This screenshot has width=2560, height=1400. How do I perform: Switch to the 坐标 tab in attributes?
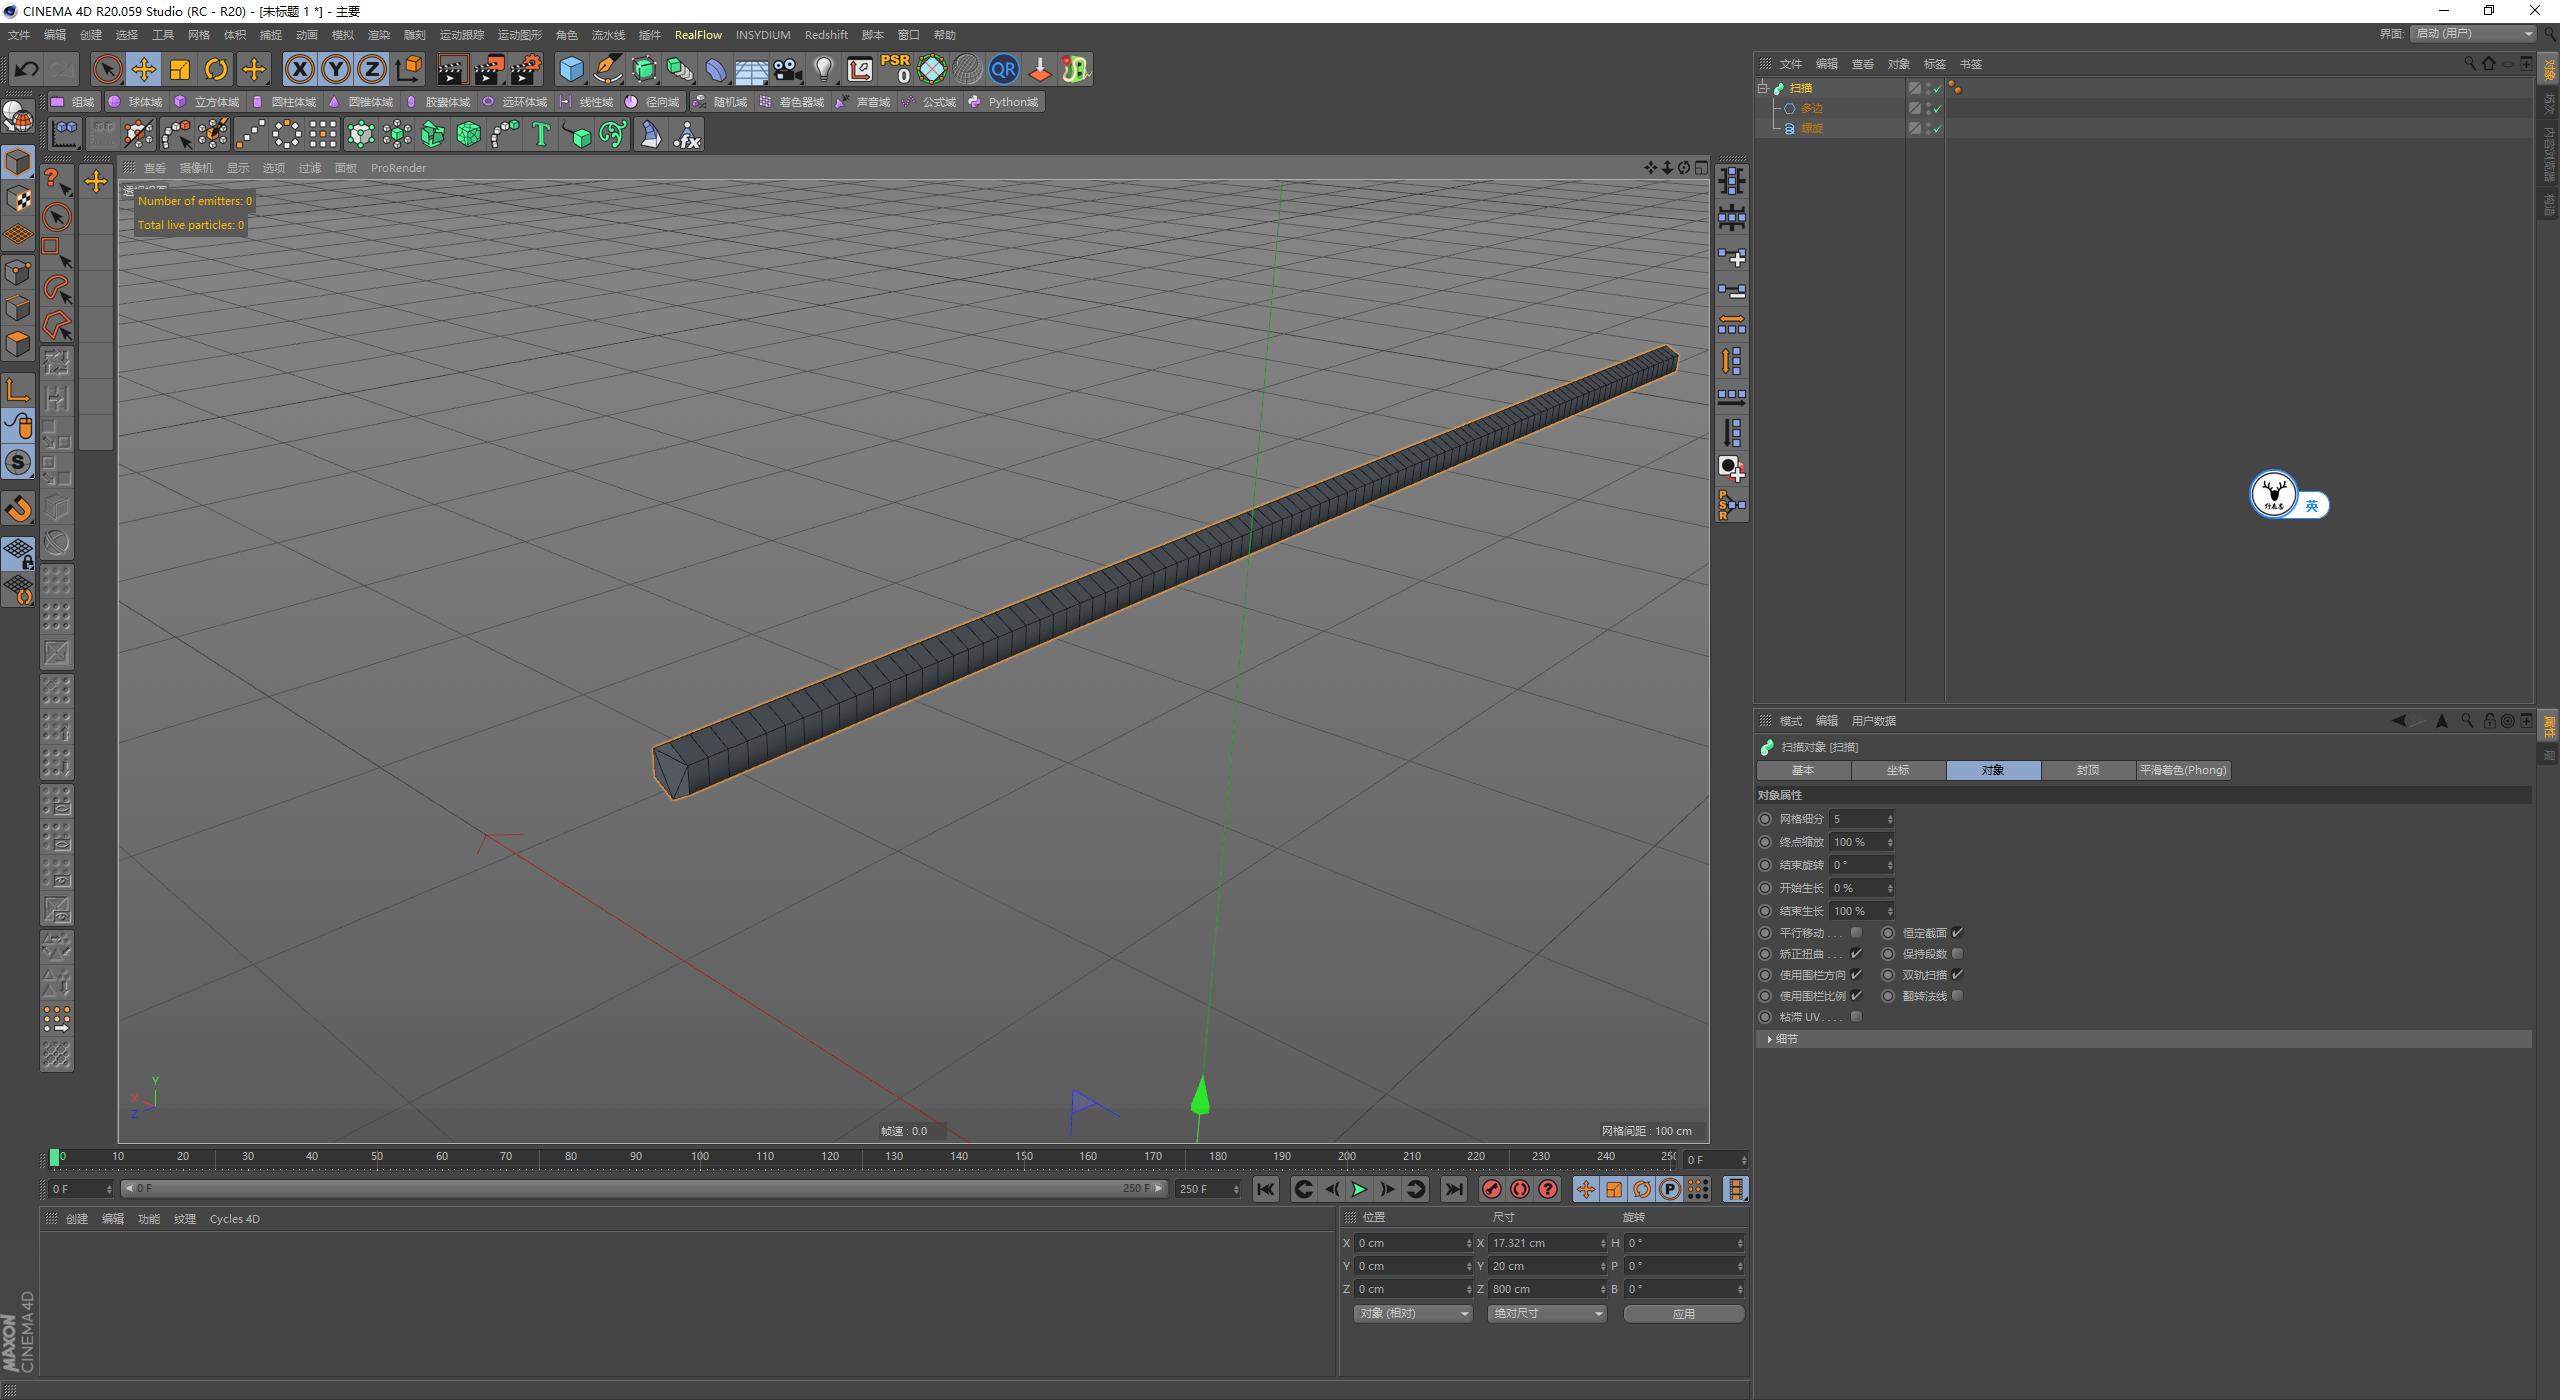pos(1899,770)
